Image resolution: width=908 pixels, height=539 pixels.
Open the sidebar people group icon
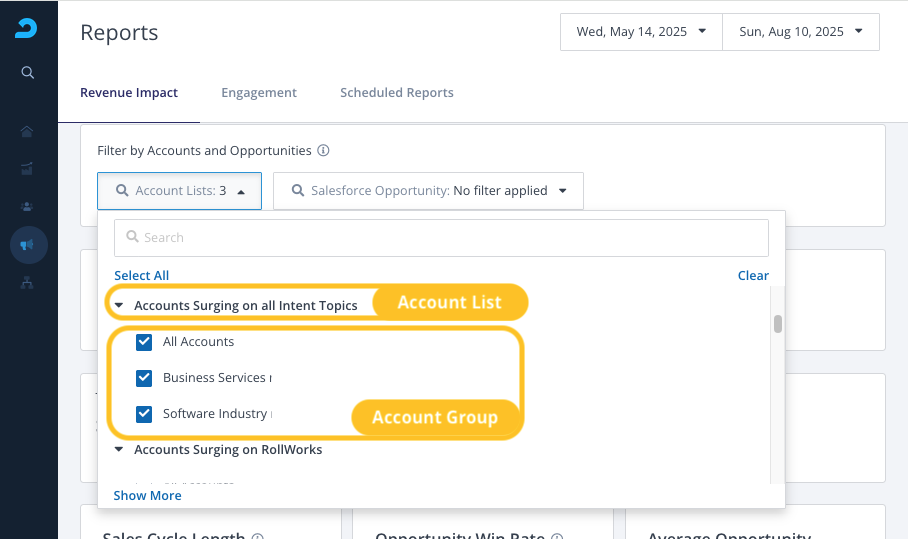(x=28, y=207)
